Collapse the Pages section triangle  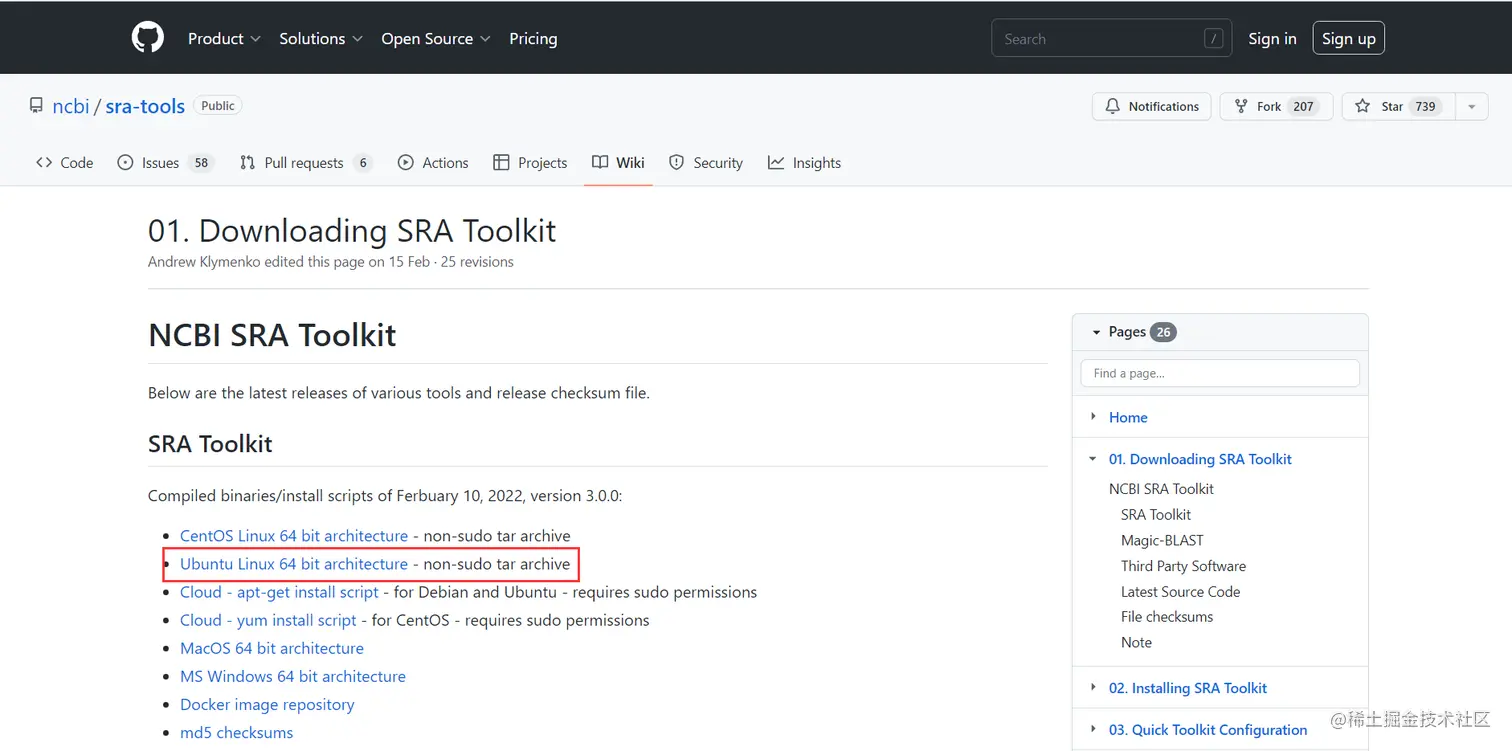[1096, 332]
